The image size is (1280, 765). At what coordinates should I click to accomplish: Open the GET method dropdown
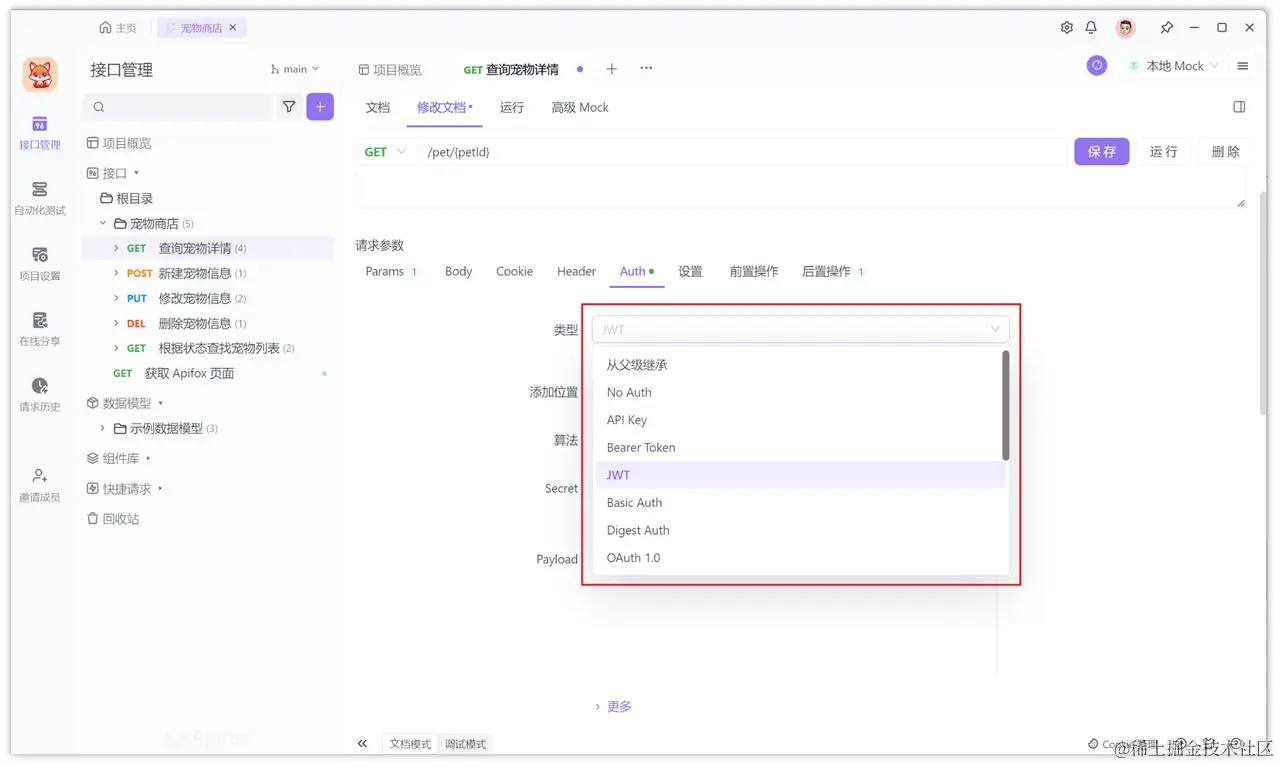(x=385, y=152)
